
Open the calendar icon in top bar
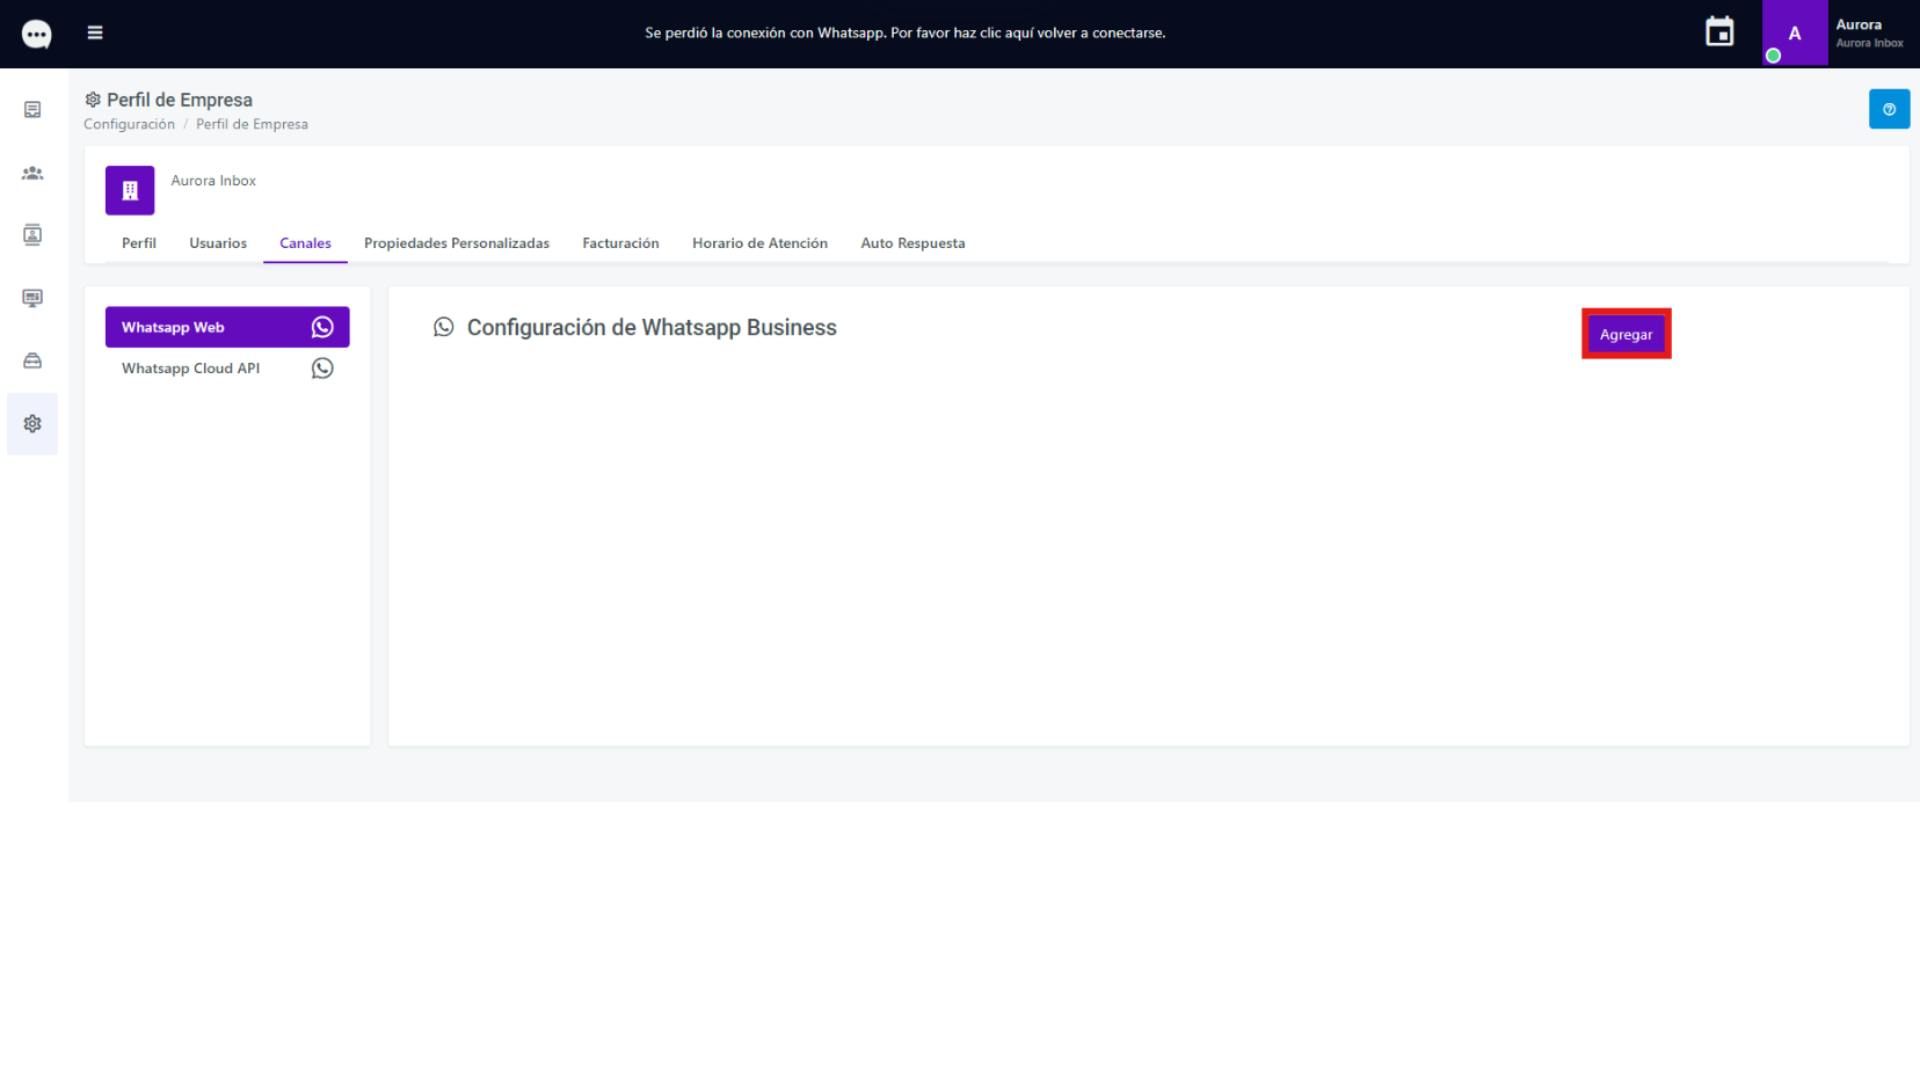pyautogui.click(x=1719, y=32)
